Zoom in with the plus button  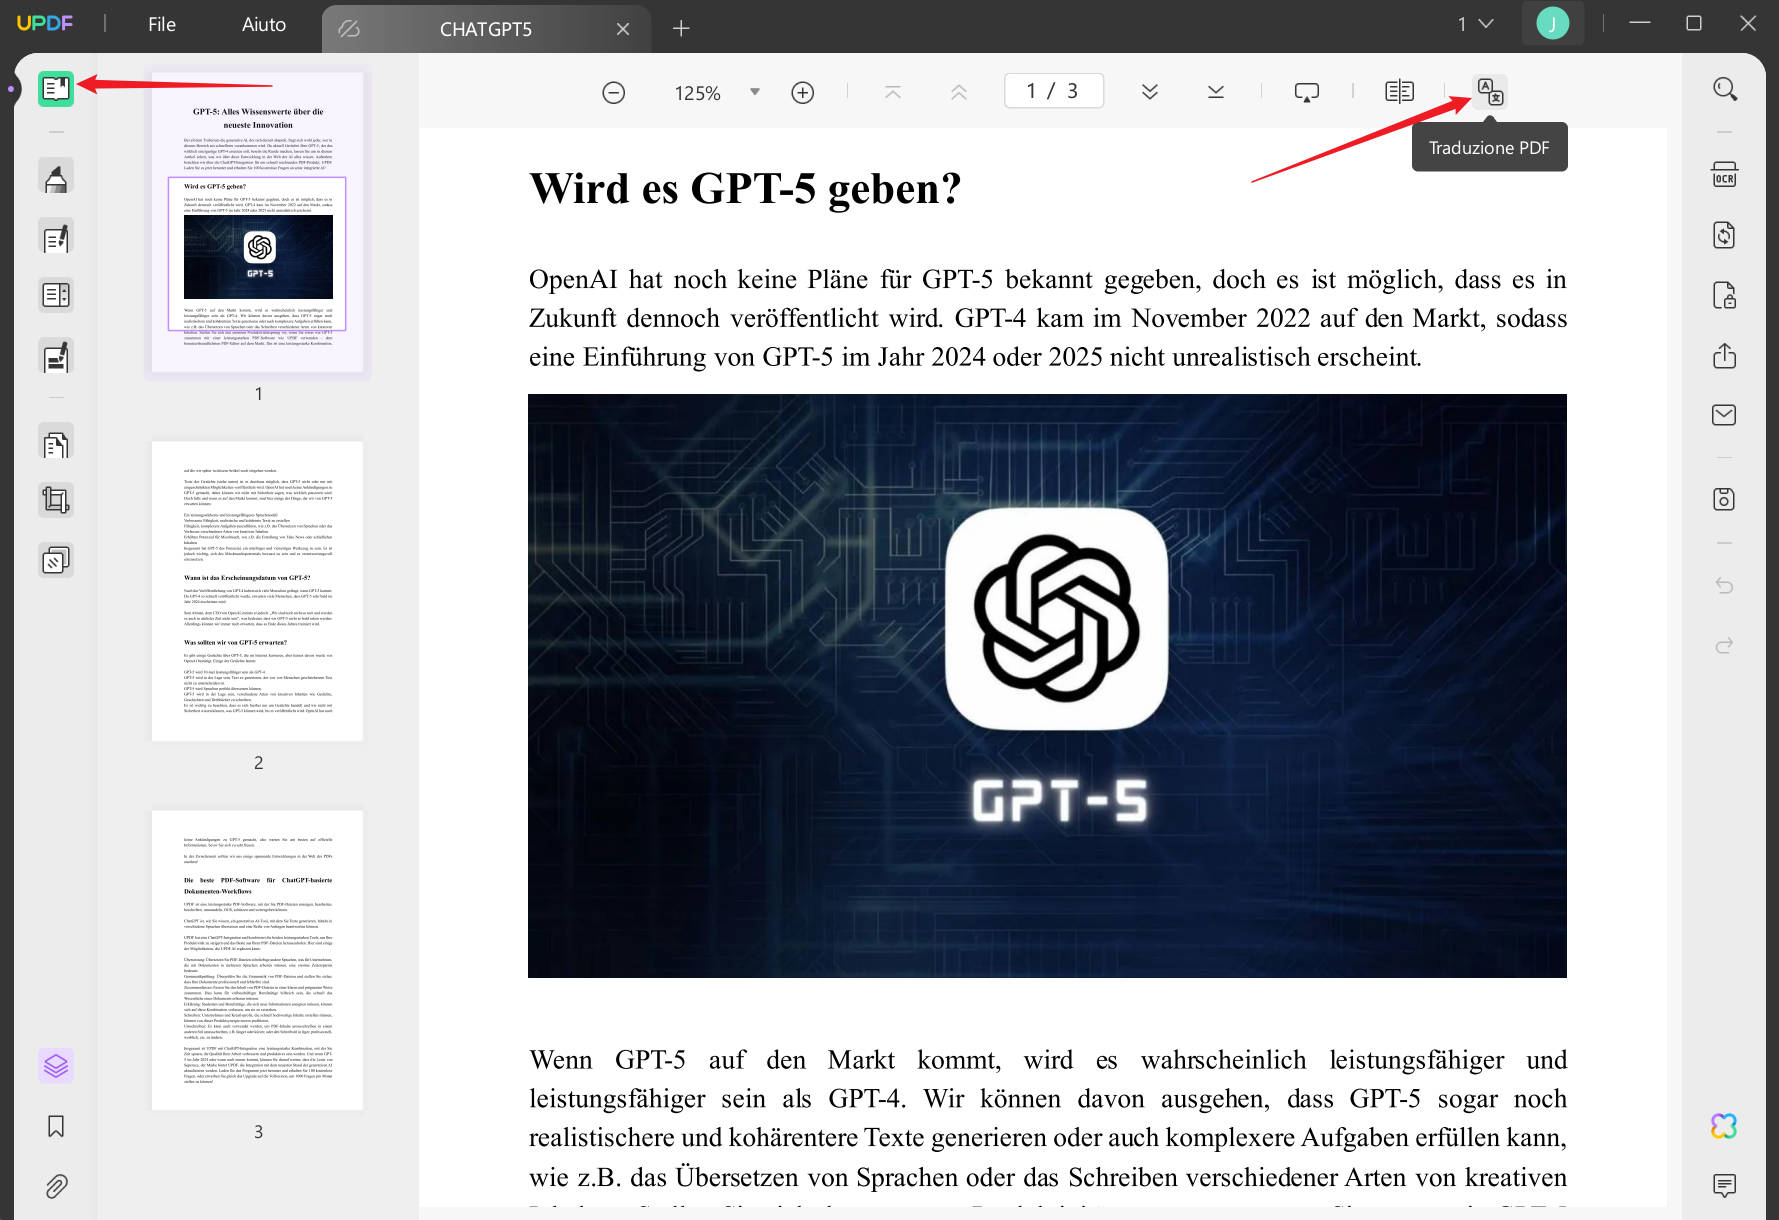tap(802, 92)
